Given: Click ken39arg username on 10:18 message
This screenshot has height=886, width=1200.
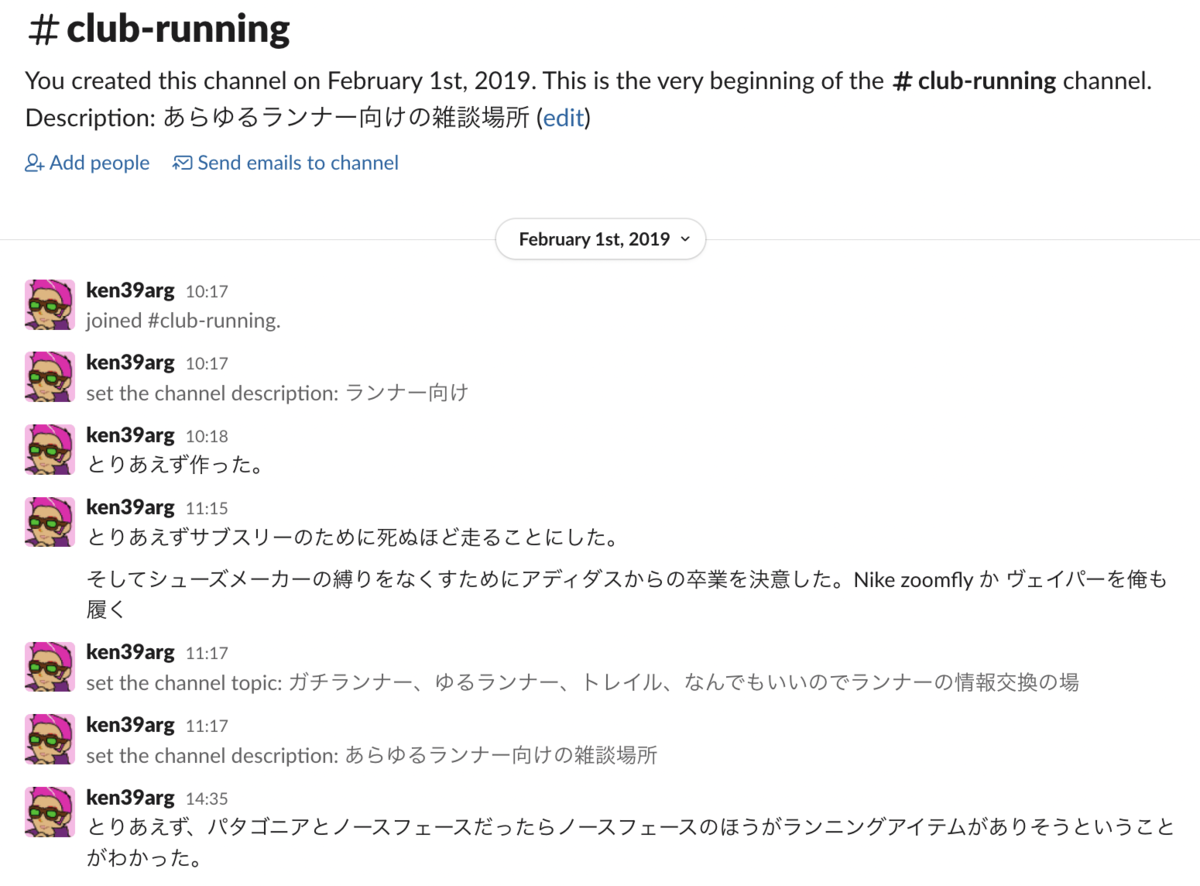Looking at the screenshot, I should point(130,435).
